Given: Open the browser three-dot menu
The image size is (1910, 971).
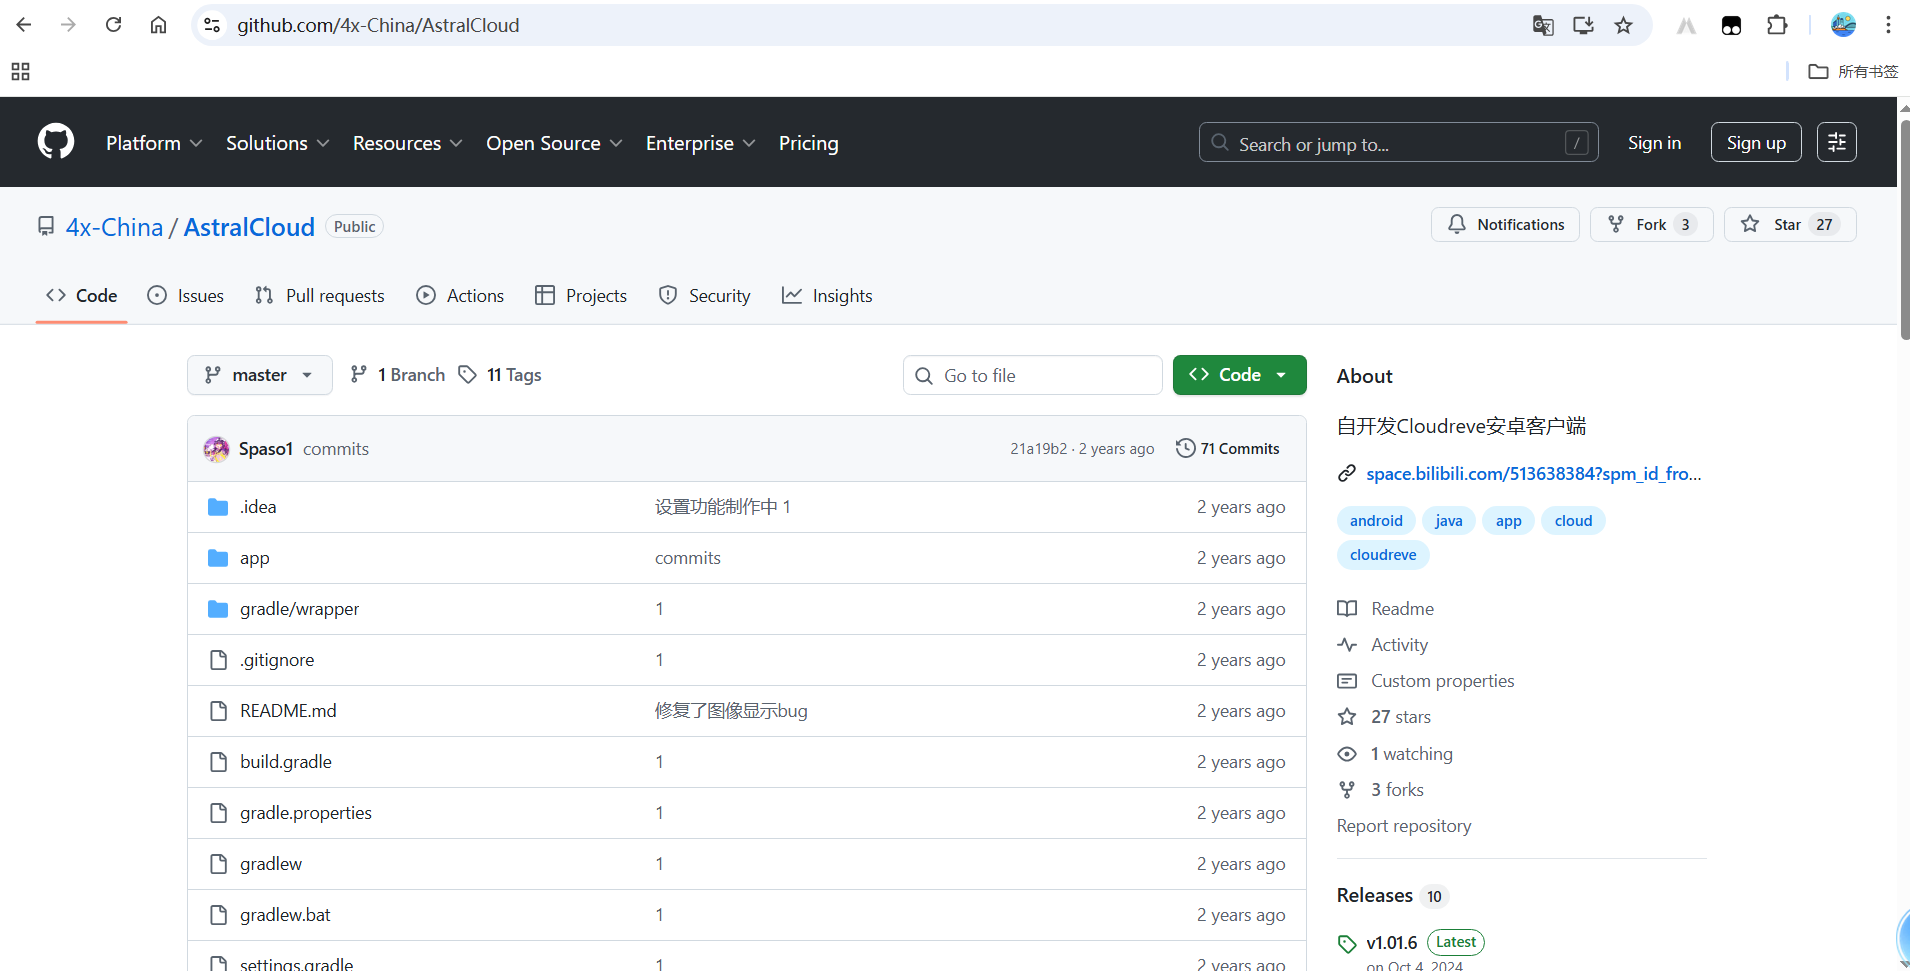Looking at the screenshot, I should 1888,25.
